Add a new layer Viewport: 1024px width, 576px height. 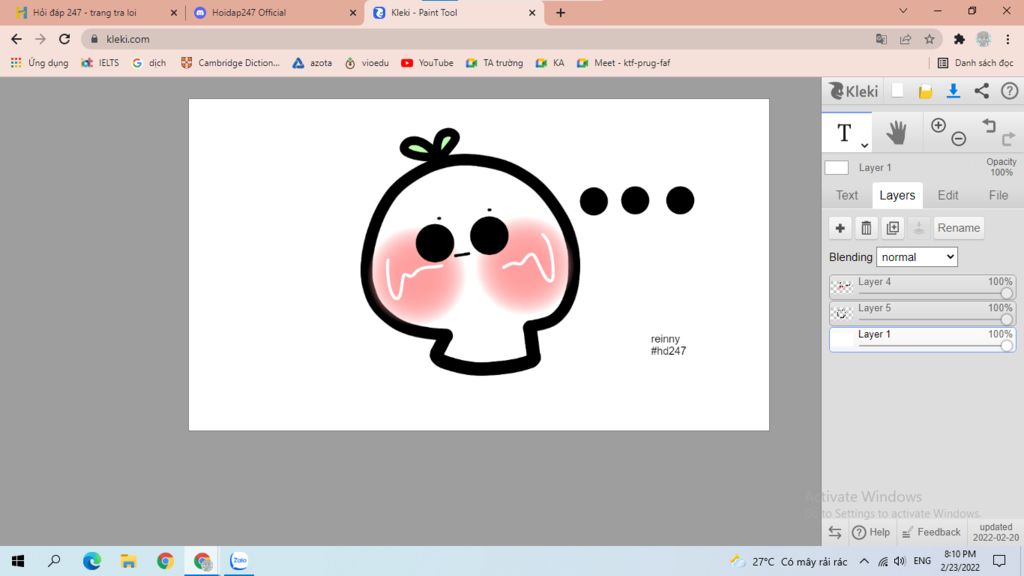tap(840, 228)
